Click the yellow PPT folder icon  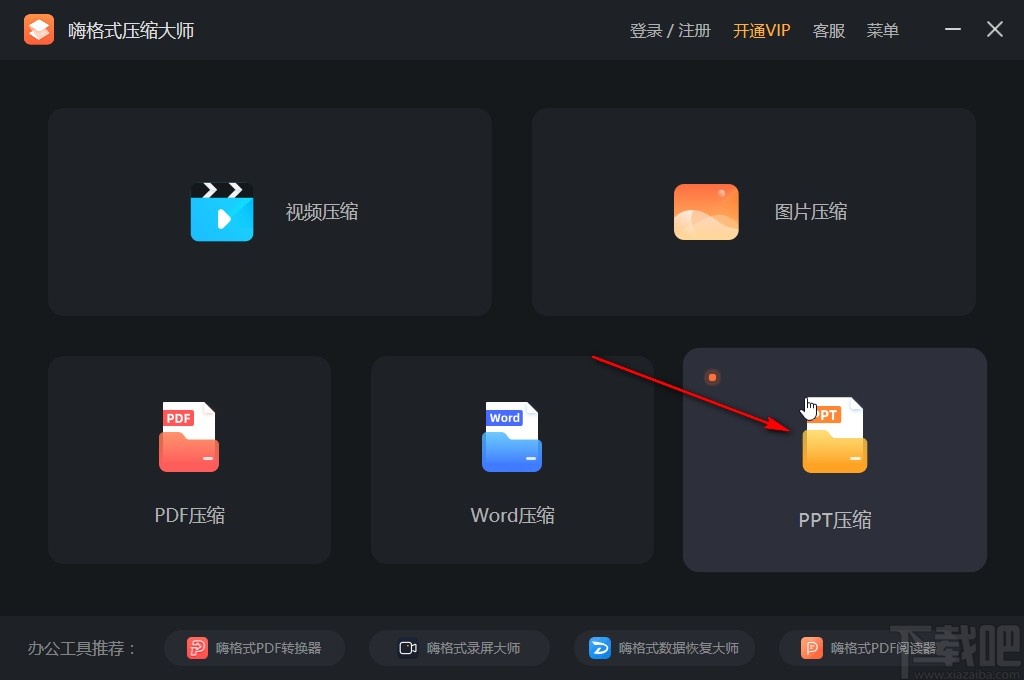click(835, 435)
